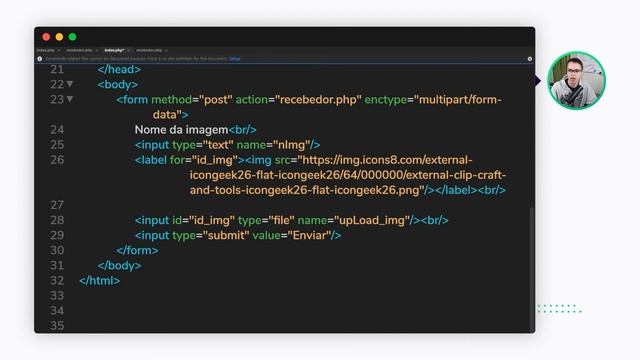Click the closing </label> tag on line 26
The image size is (640, 360).
point(456,190)
